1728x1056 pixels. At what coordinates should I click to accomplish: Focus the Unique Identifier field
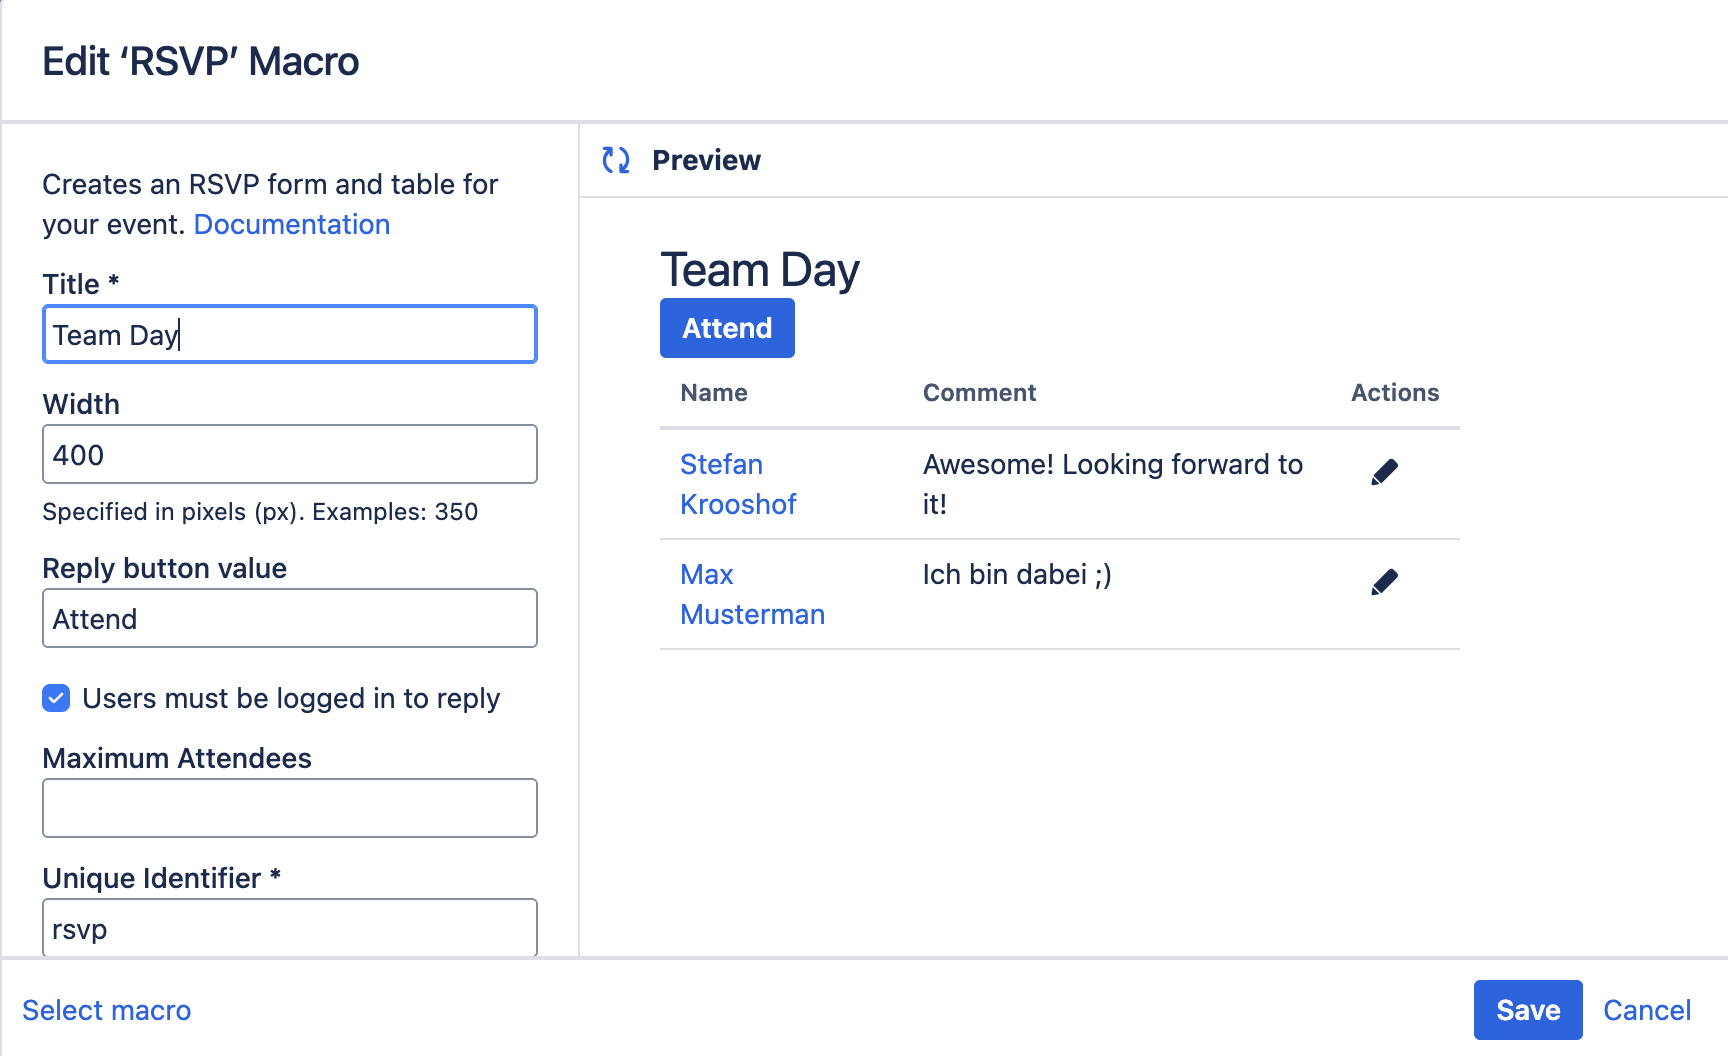point(290,928)
